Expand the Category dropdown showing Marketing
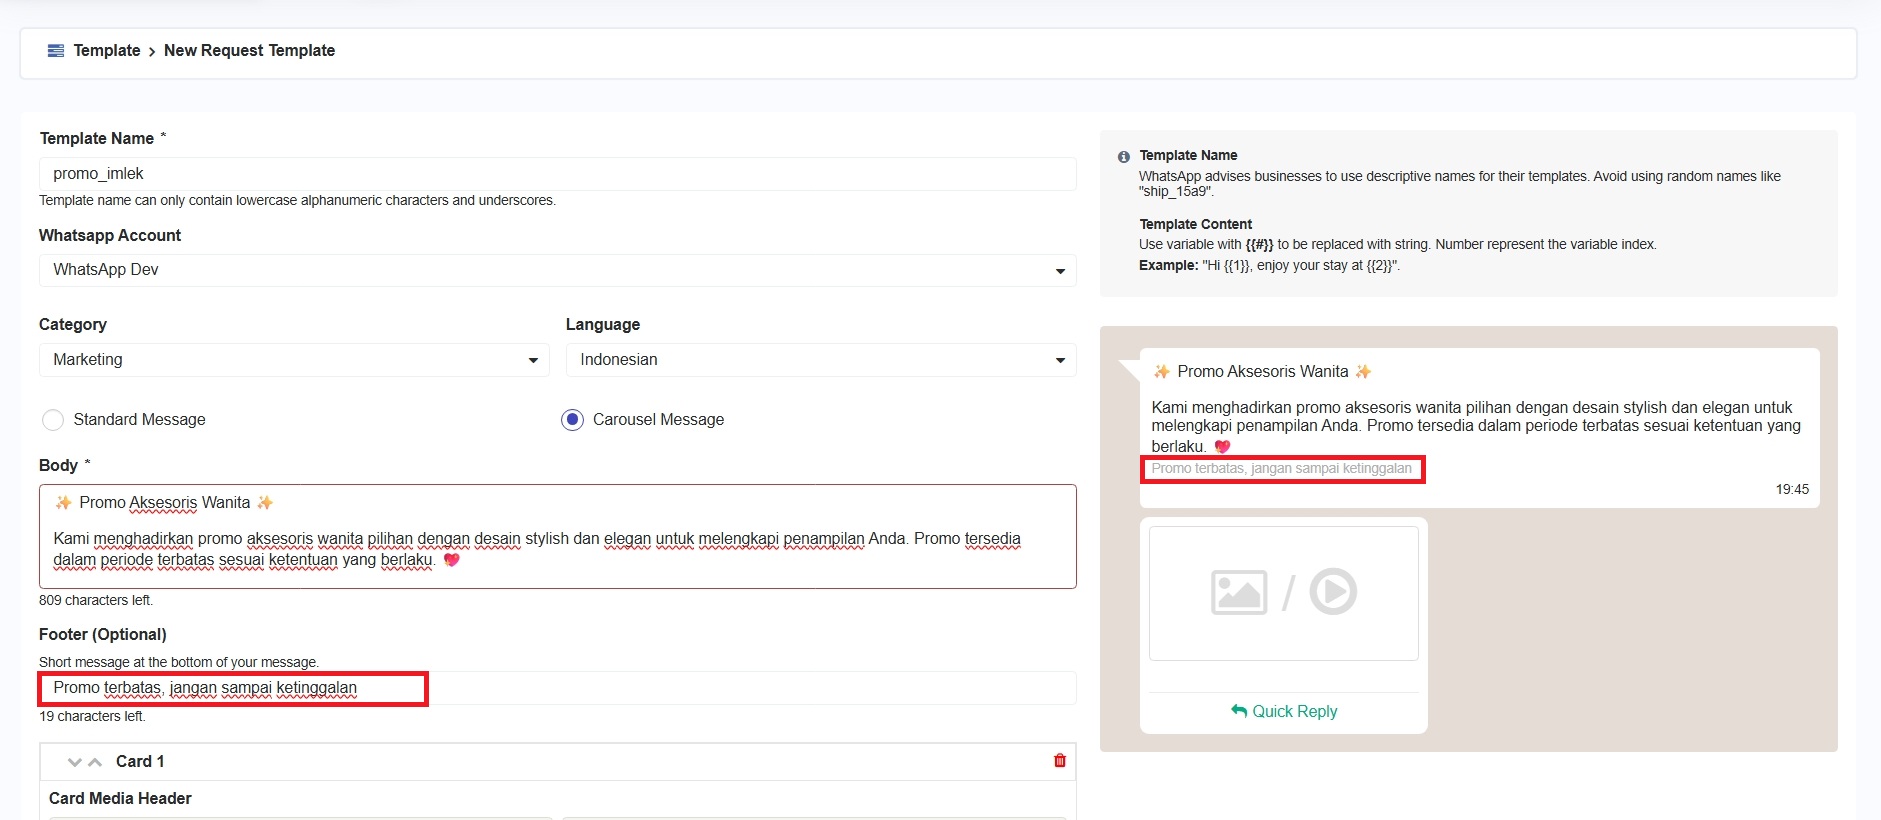This screenshot has width=1881, height=820. click(x=293, y=360)
